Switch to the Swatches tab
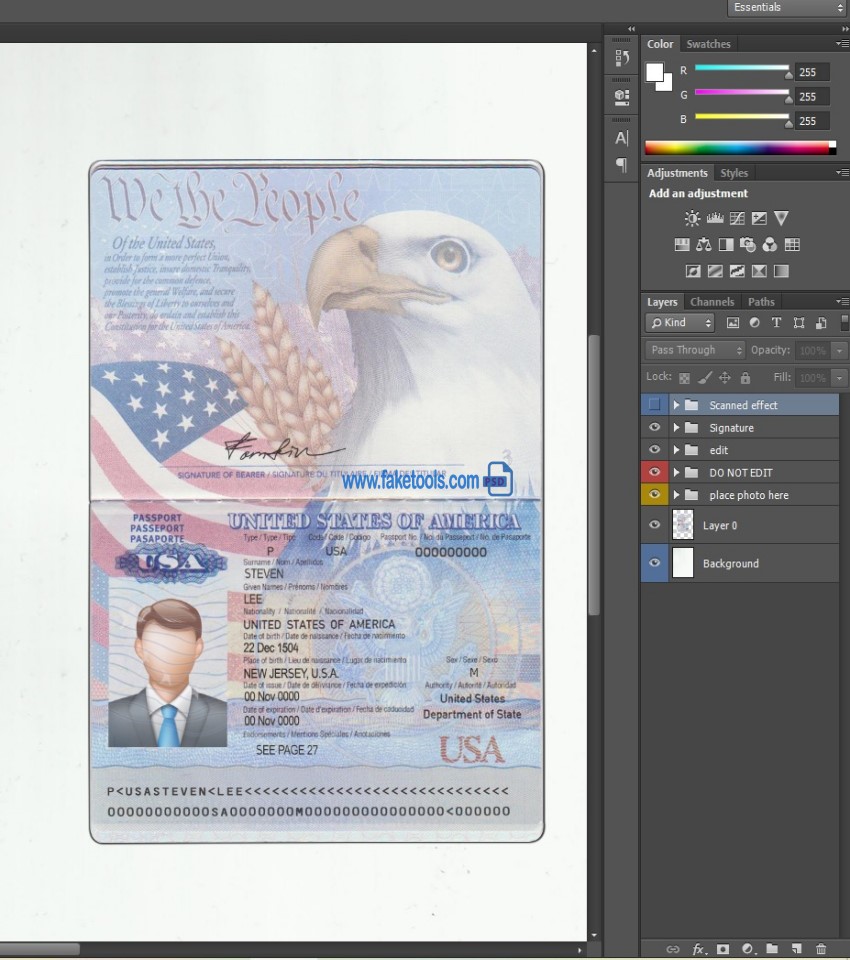This screenshot has height=960, width=850. click(x=709, y=44)
